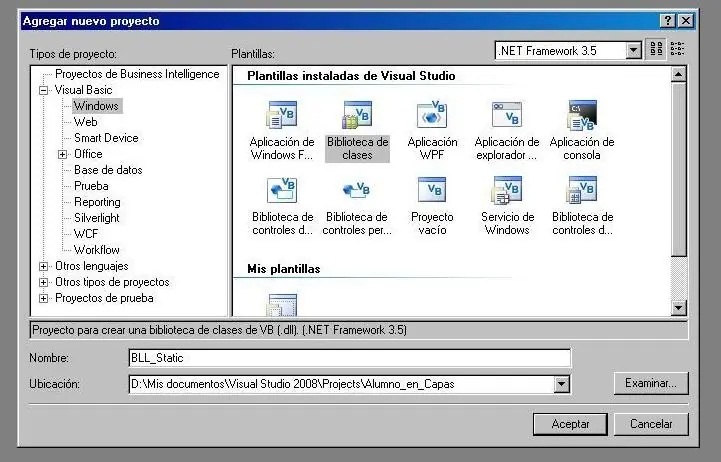Choose the Biblioteca de controles per... template icon
Viewport: 721px width, 462px height.
pos(357,190)
